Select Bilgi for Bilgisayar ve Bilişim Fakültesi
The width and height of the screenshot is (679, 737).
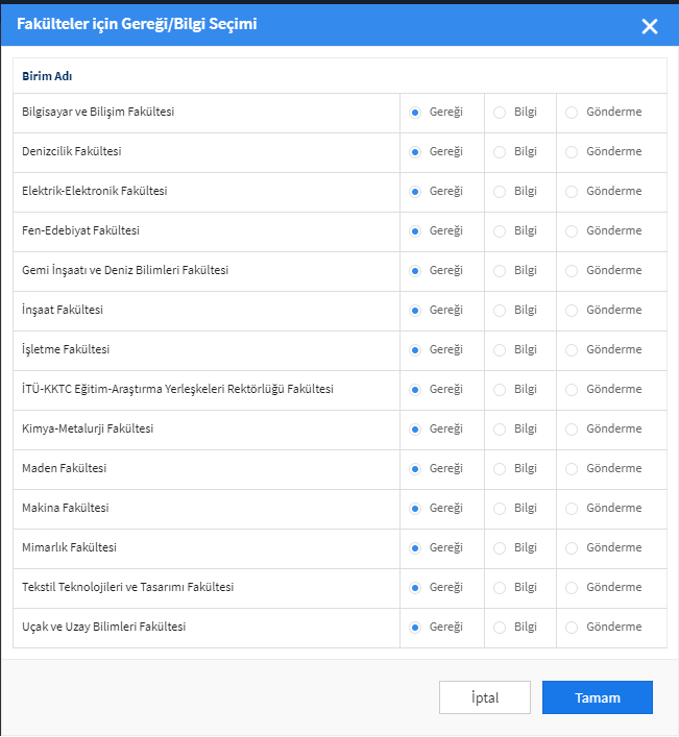[x=499, y=112]
